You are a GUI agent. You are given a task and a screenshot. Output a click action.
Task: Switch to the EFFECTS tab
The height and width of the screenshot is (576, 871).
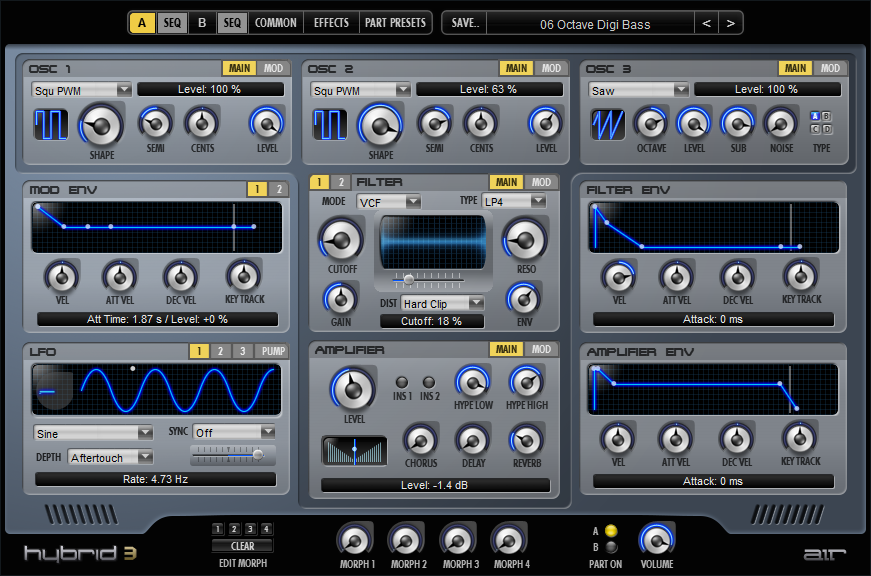331,23
